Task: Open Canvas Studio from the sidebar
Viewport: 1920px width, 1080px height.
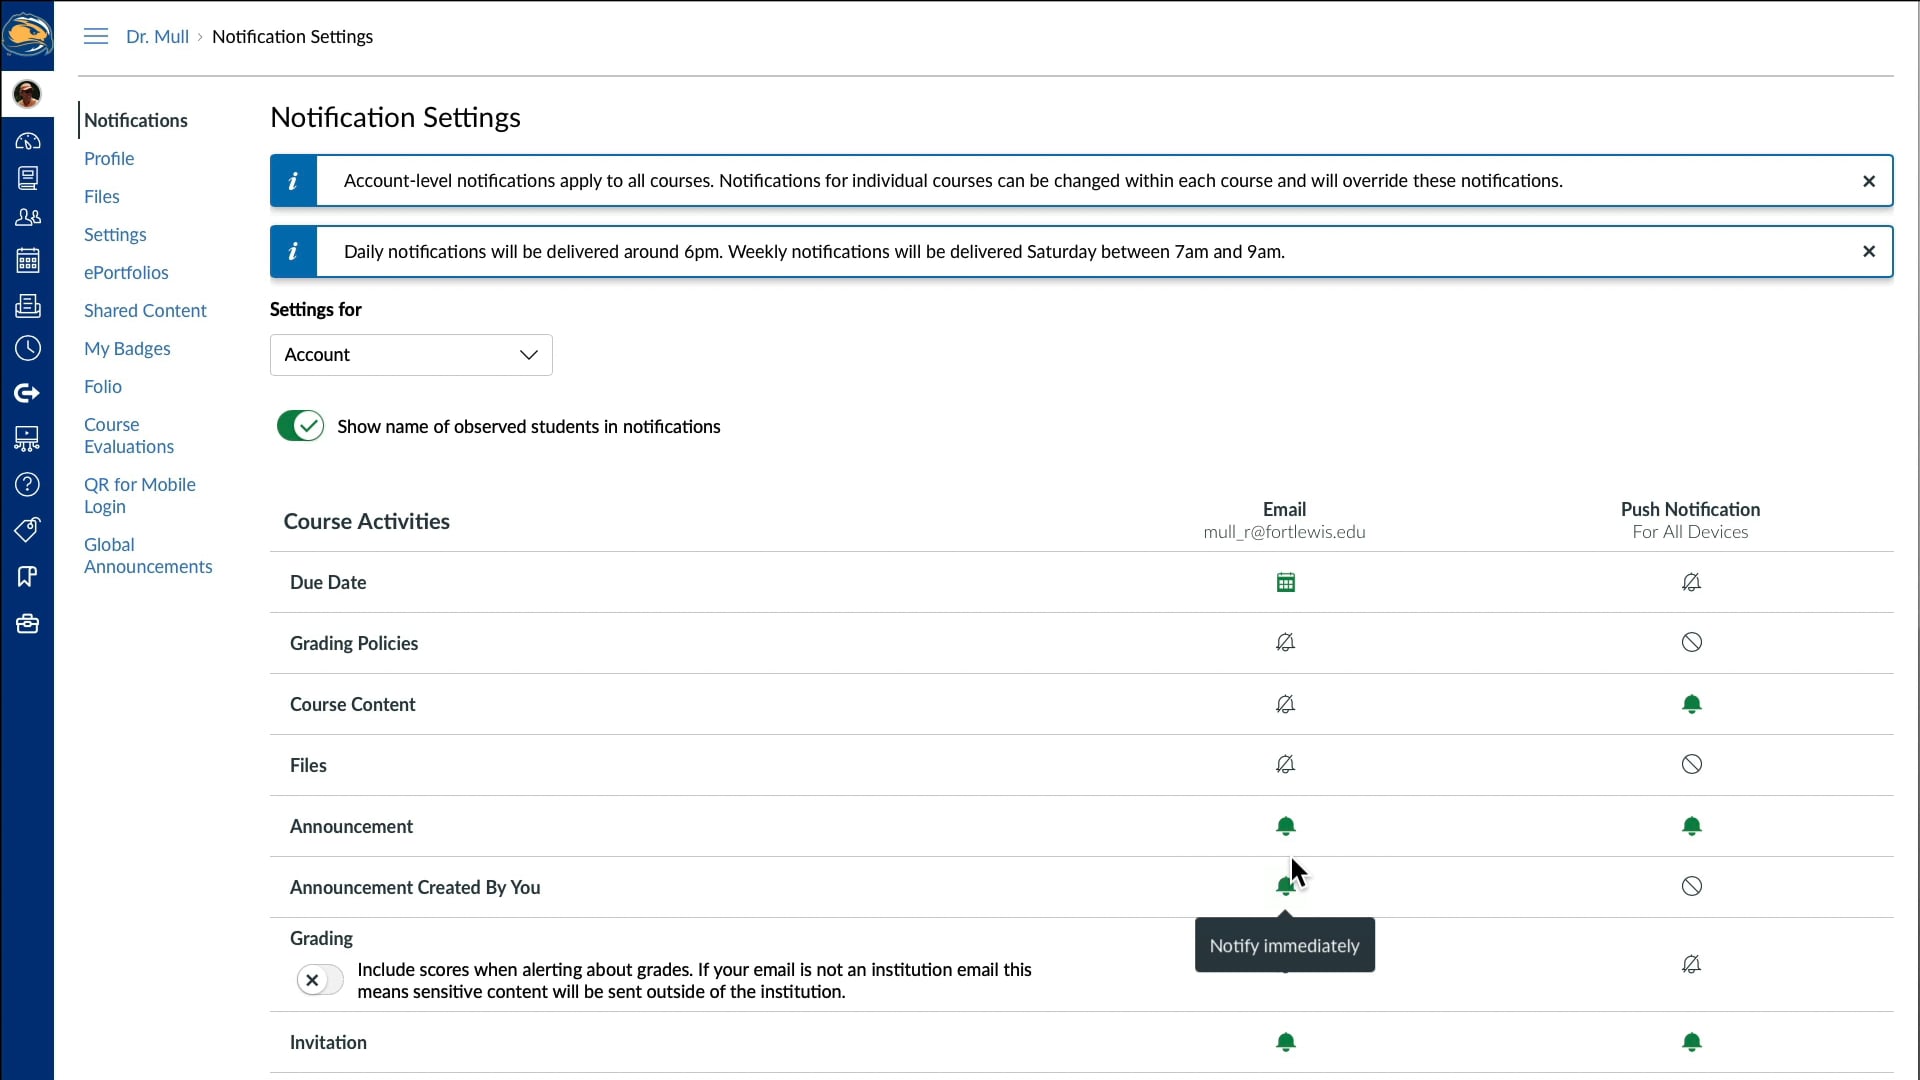Action: pyautogui.click(x=27, y=439)
